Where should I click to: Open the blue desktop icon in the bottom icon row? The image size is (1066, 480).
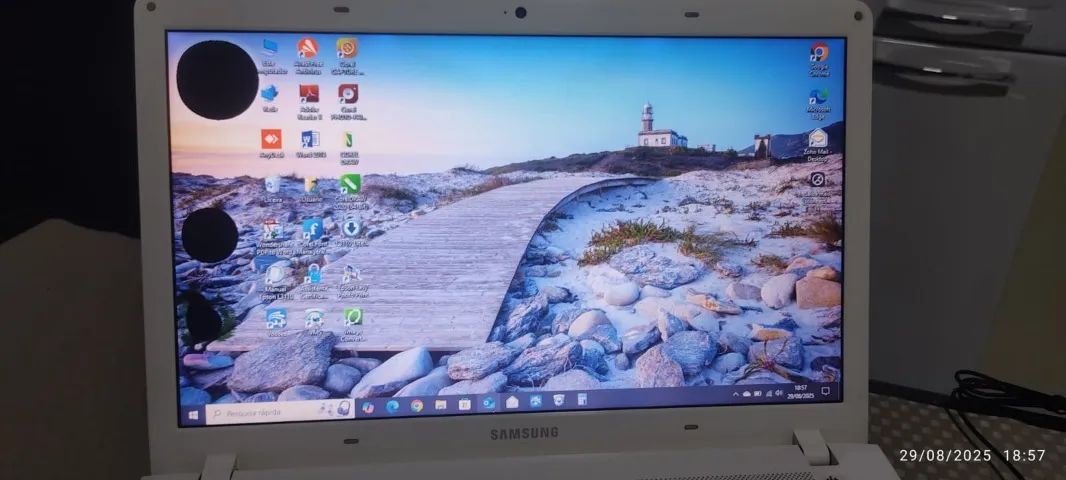pyautogui.click(x=276, y=318)
